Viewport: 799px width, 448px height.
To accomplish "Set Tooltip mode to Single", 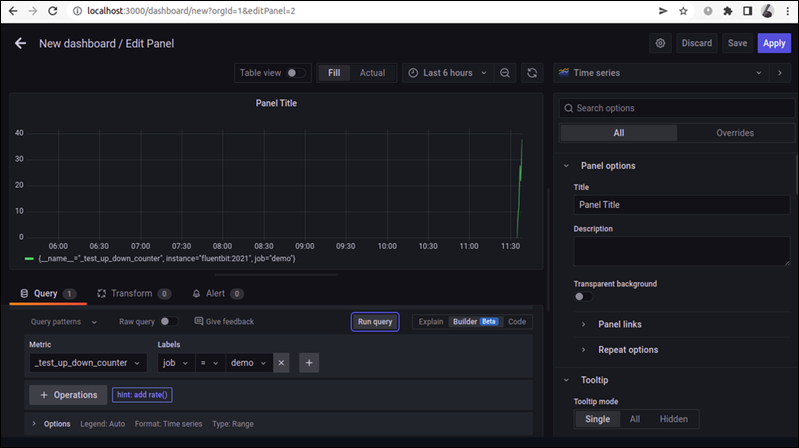I will point(597,419).
